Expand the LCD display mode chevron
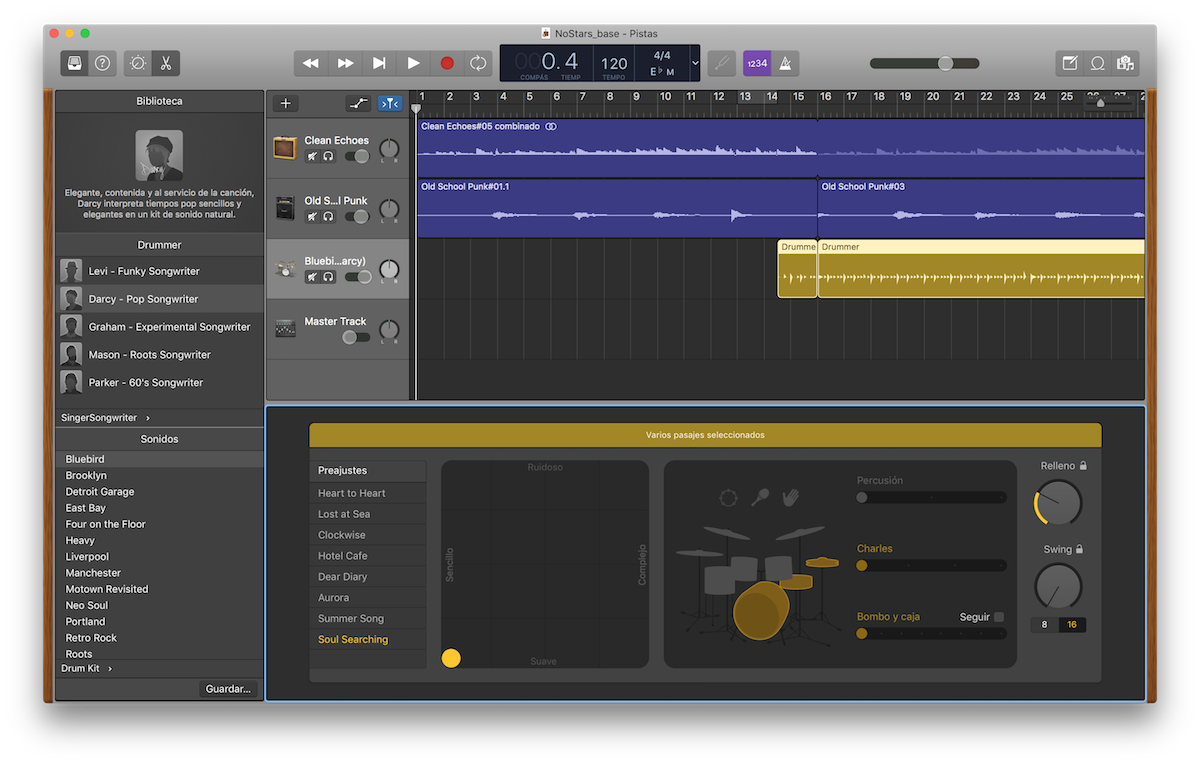1200x765 pixels. tap(695, 63)
